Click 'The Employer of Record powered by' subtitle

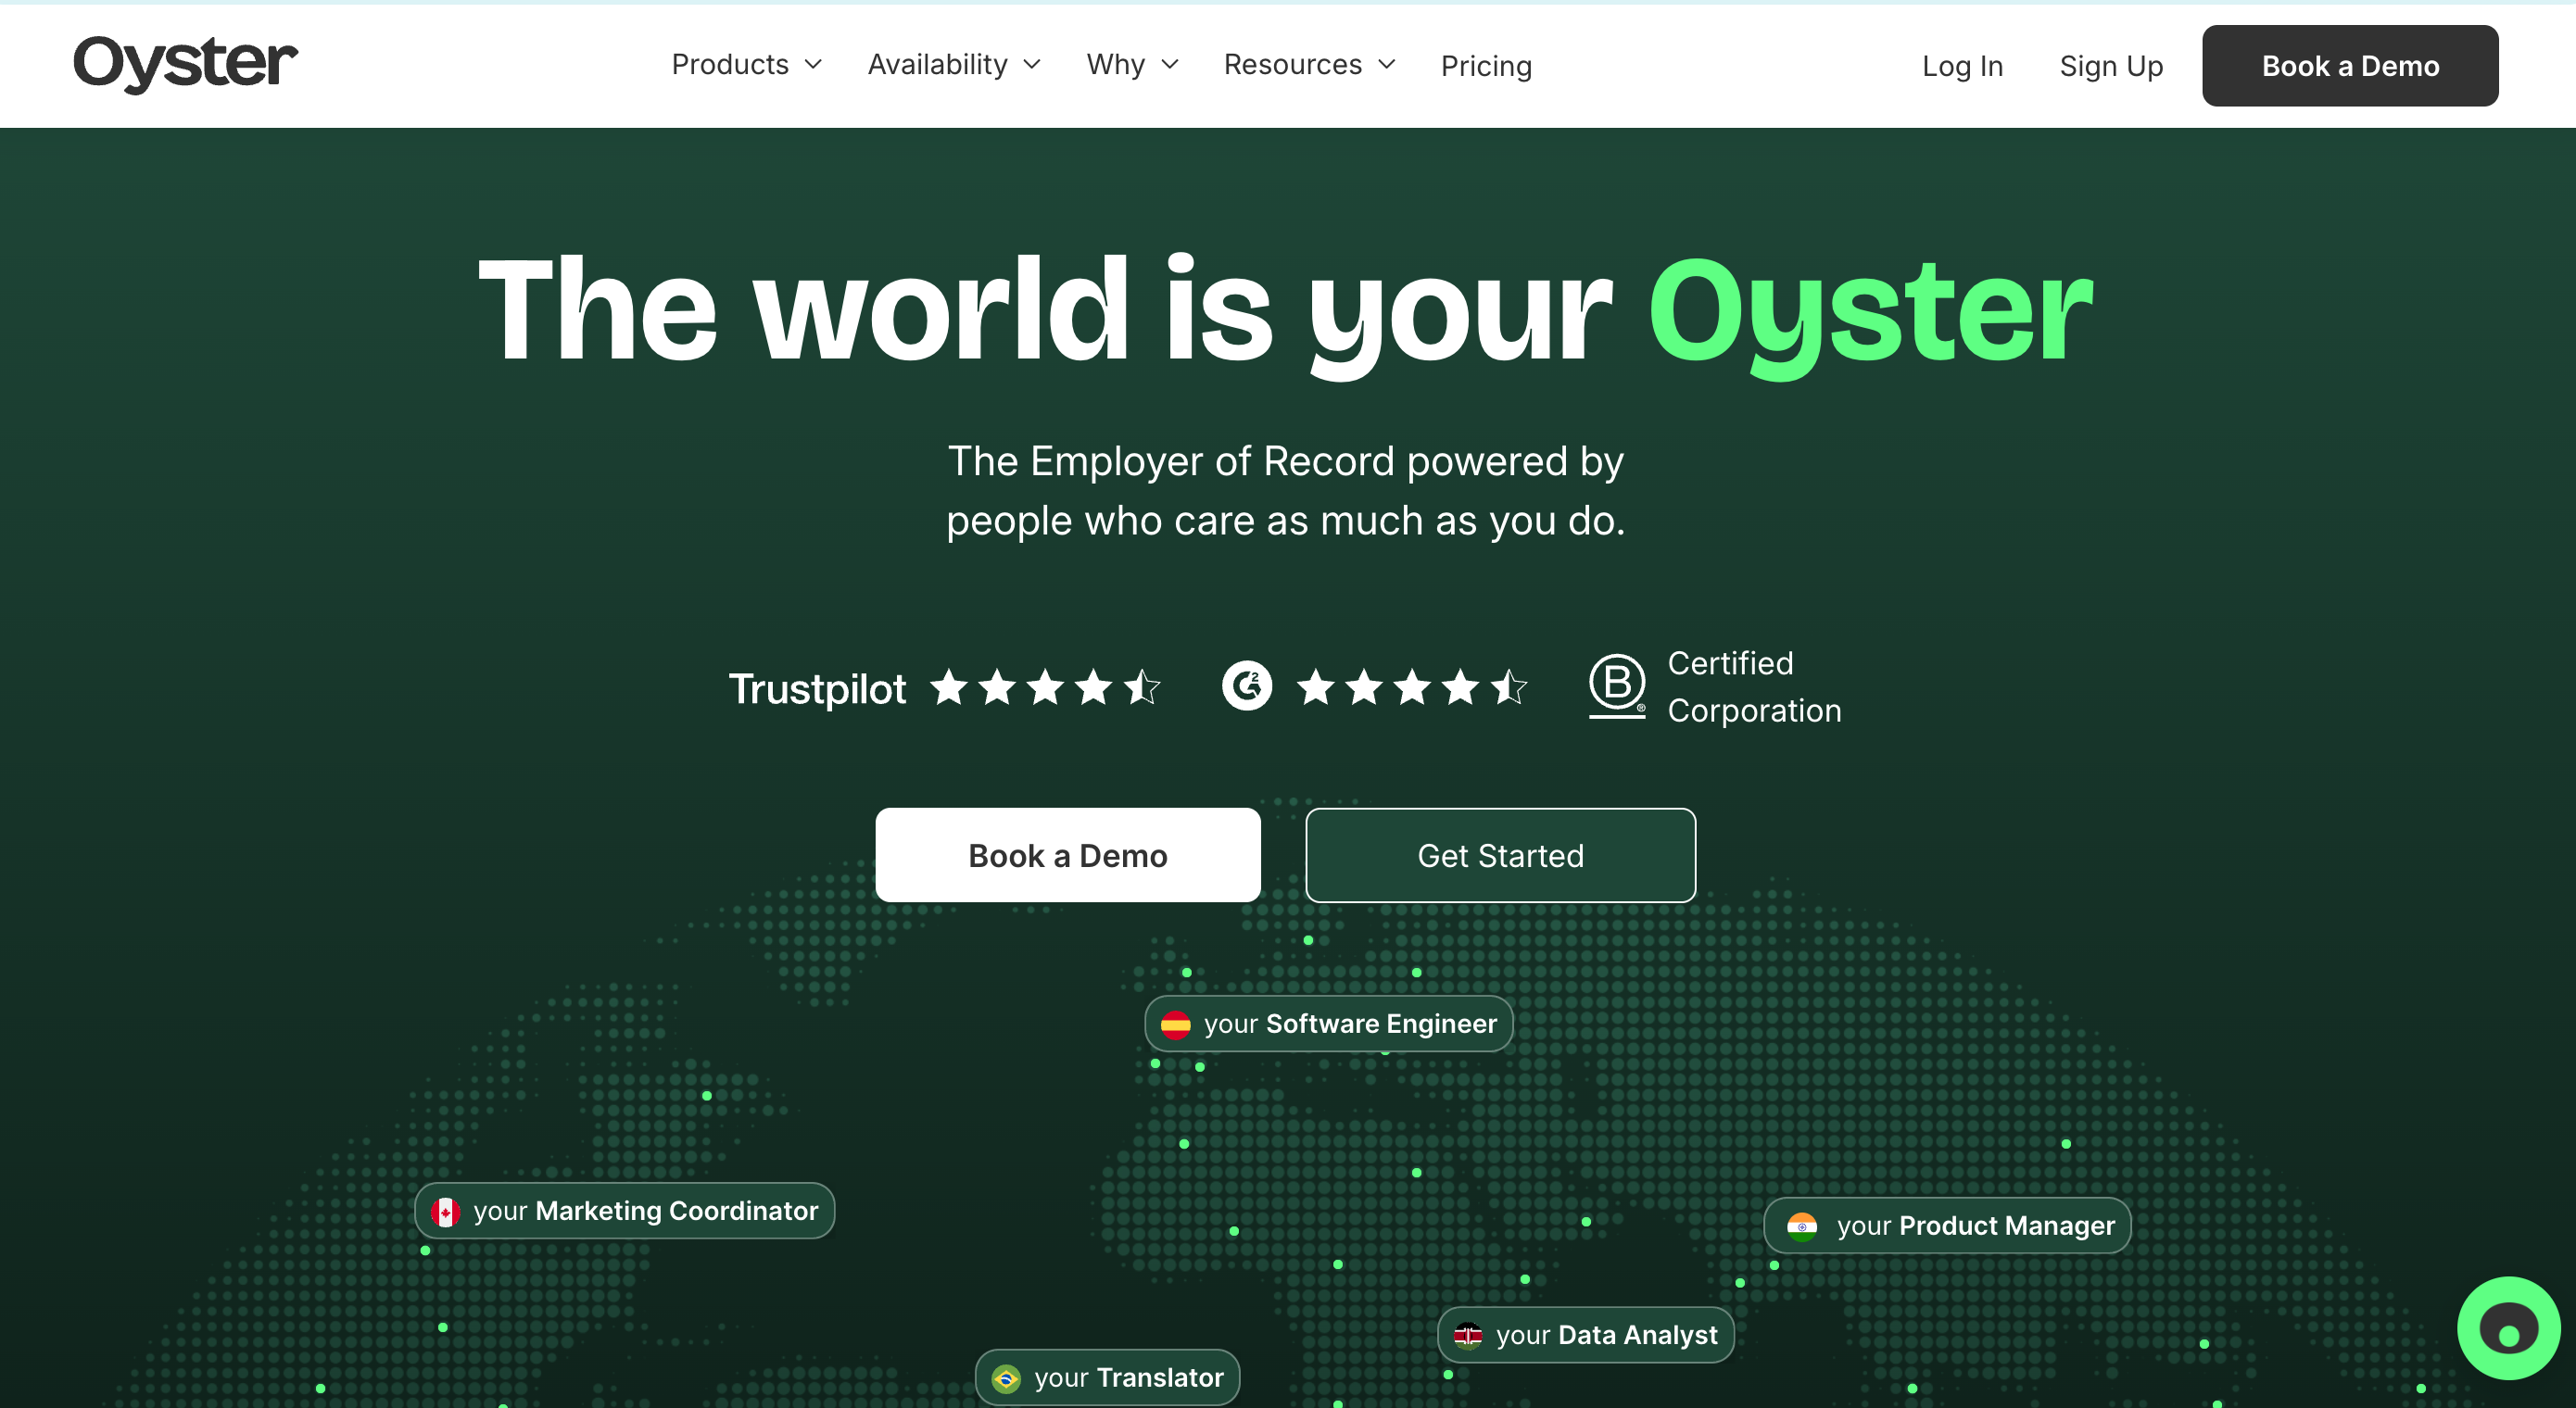(x=1286, y=462)
